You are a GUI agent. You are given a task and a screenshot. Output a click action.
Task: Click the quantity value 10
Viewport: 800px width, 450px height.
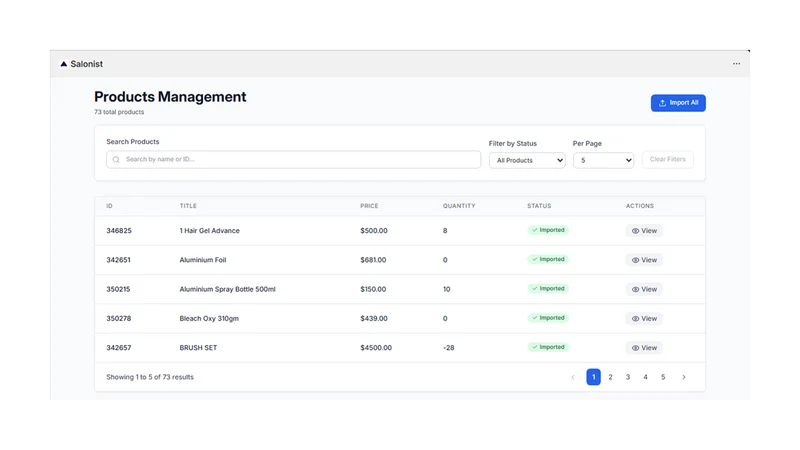[446, 289]
